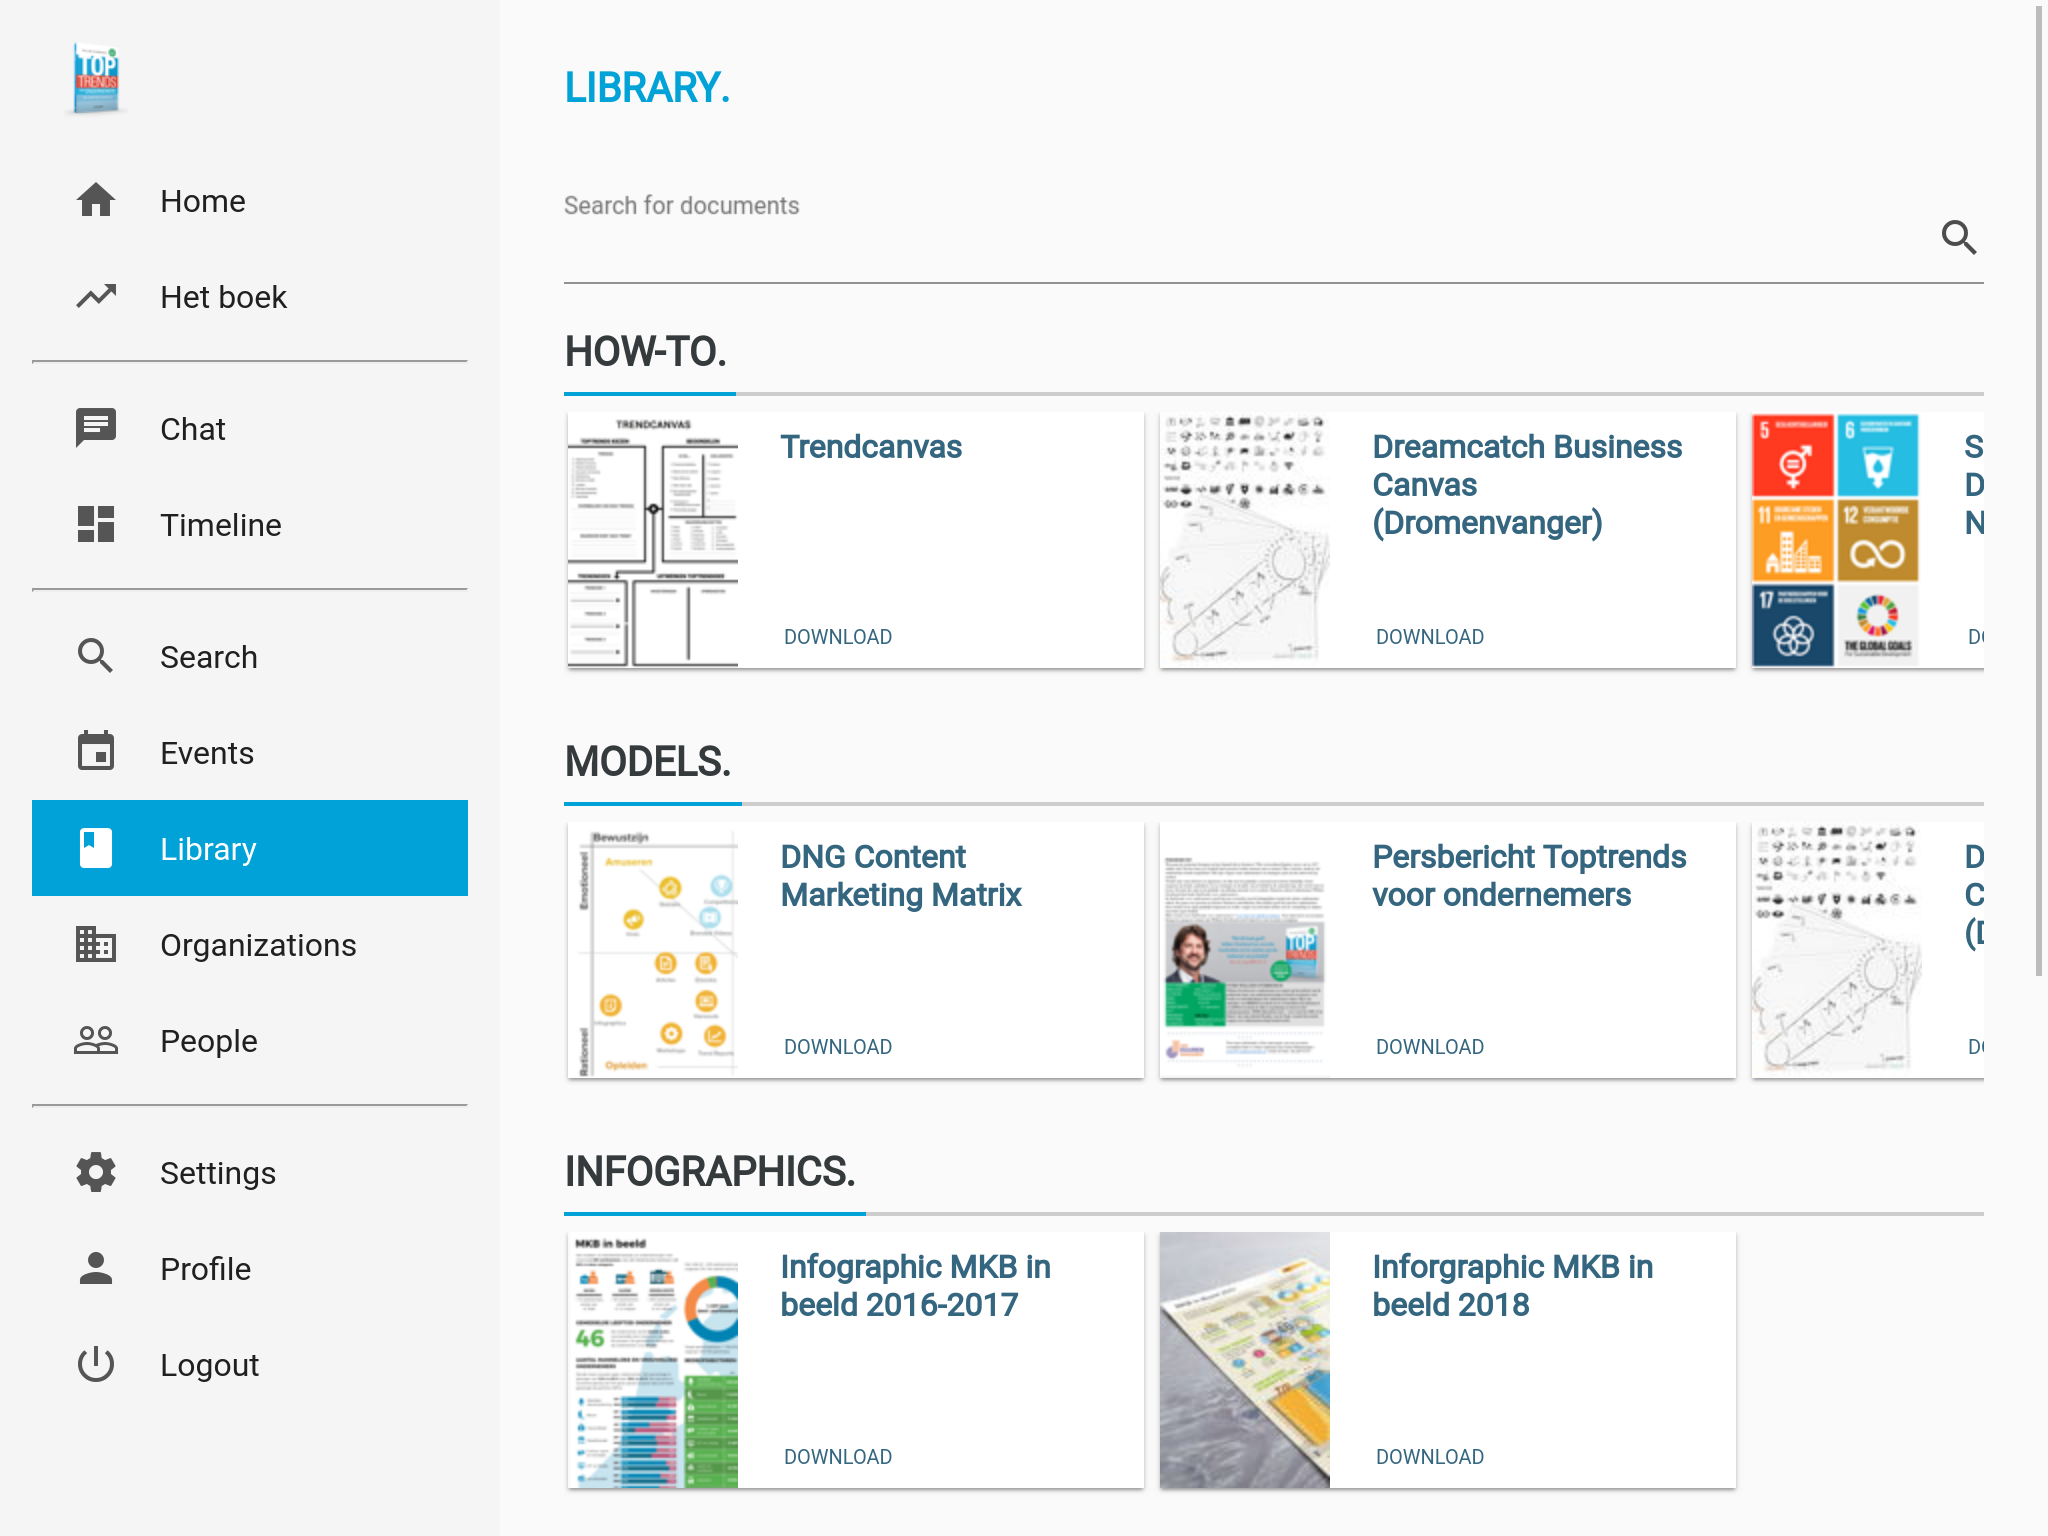
Task: Open Settings via the gear icon
Action: click(x=96, y=1172)
